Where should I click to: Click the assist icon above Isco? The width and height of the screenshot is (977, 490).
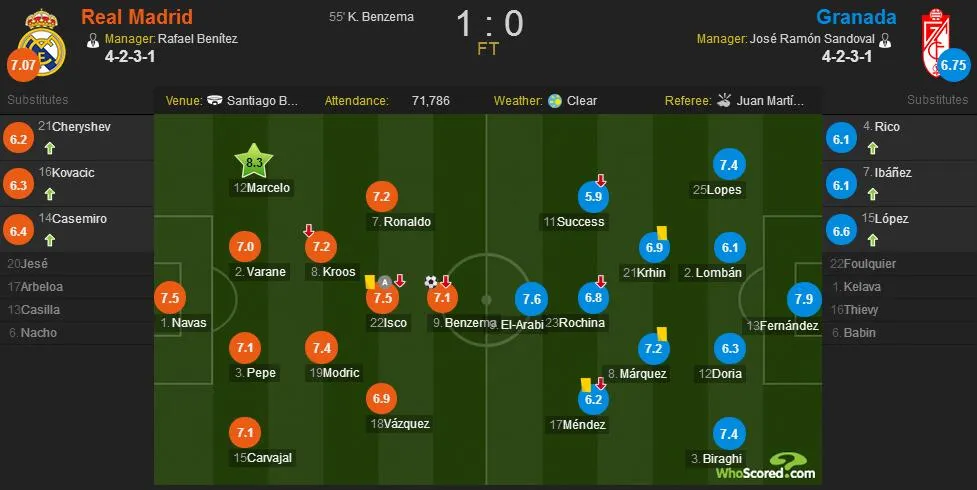click(385, 282)
